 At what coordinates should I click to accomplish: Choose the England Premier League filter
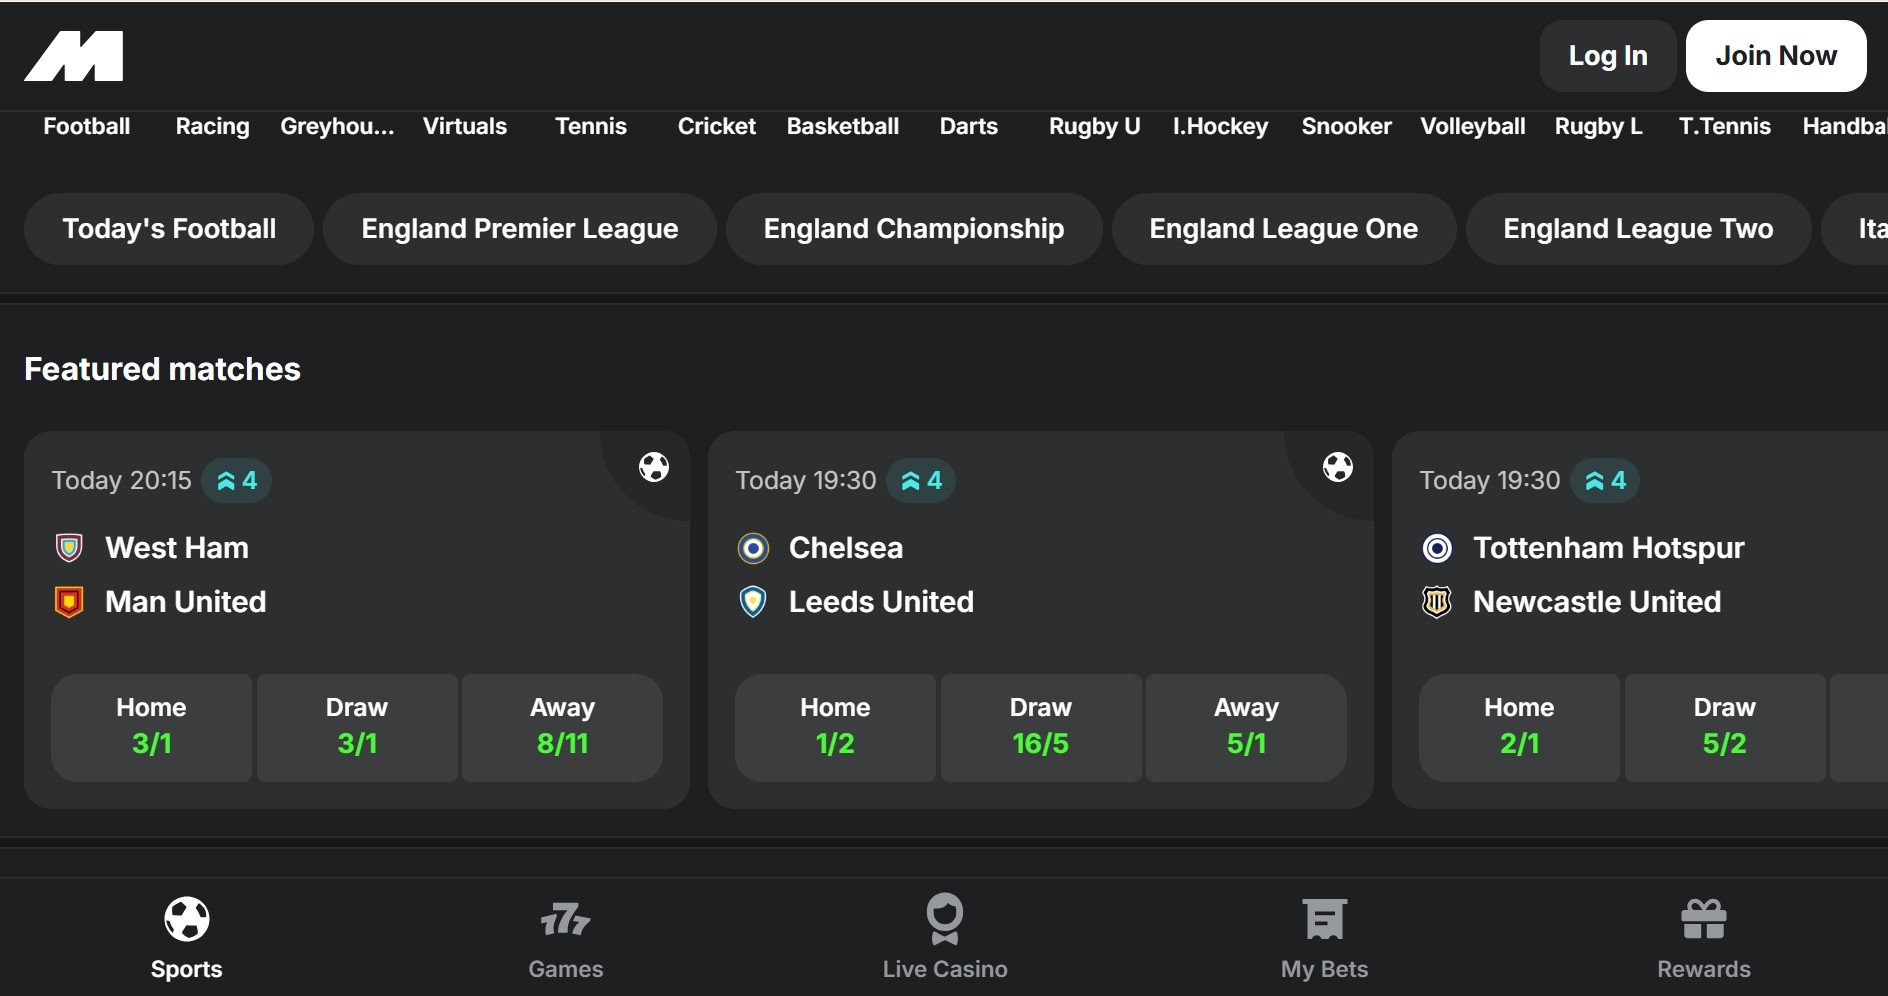tap(519, 229)
